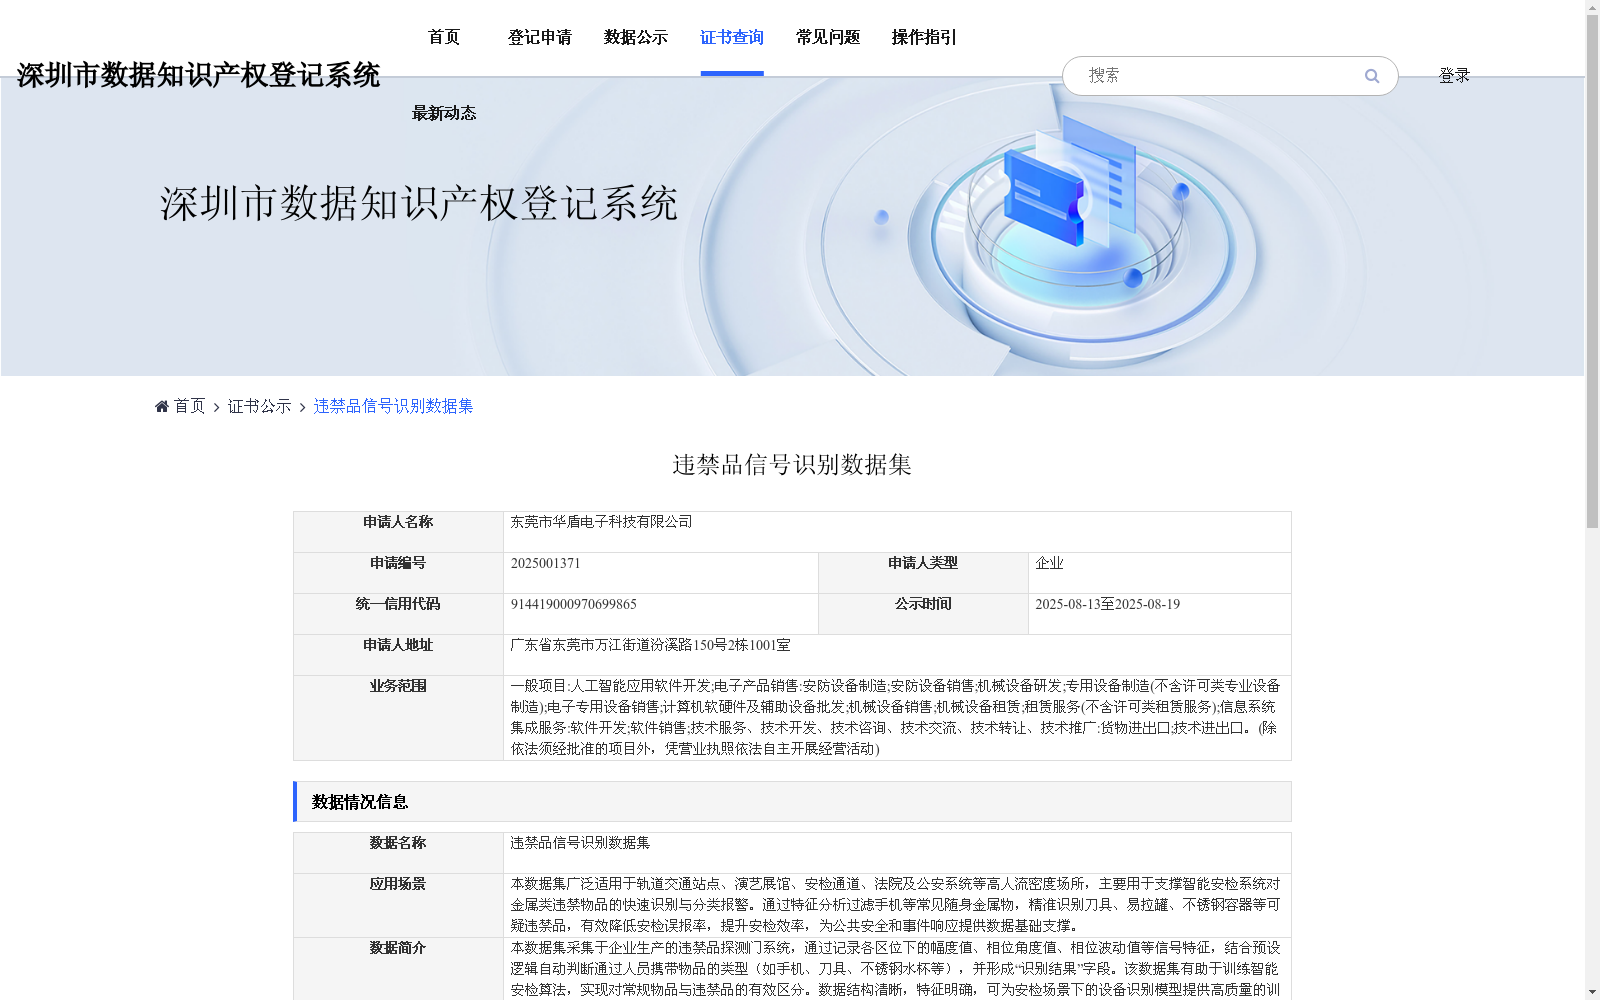This screenshot has height=1000, width=1600.
Task: Click the page heading 违禁品信号识别数据集
Action: click(792, 464)
